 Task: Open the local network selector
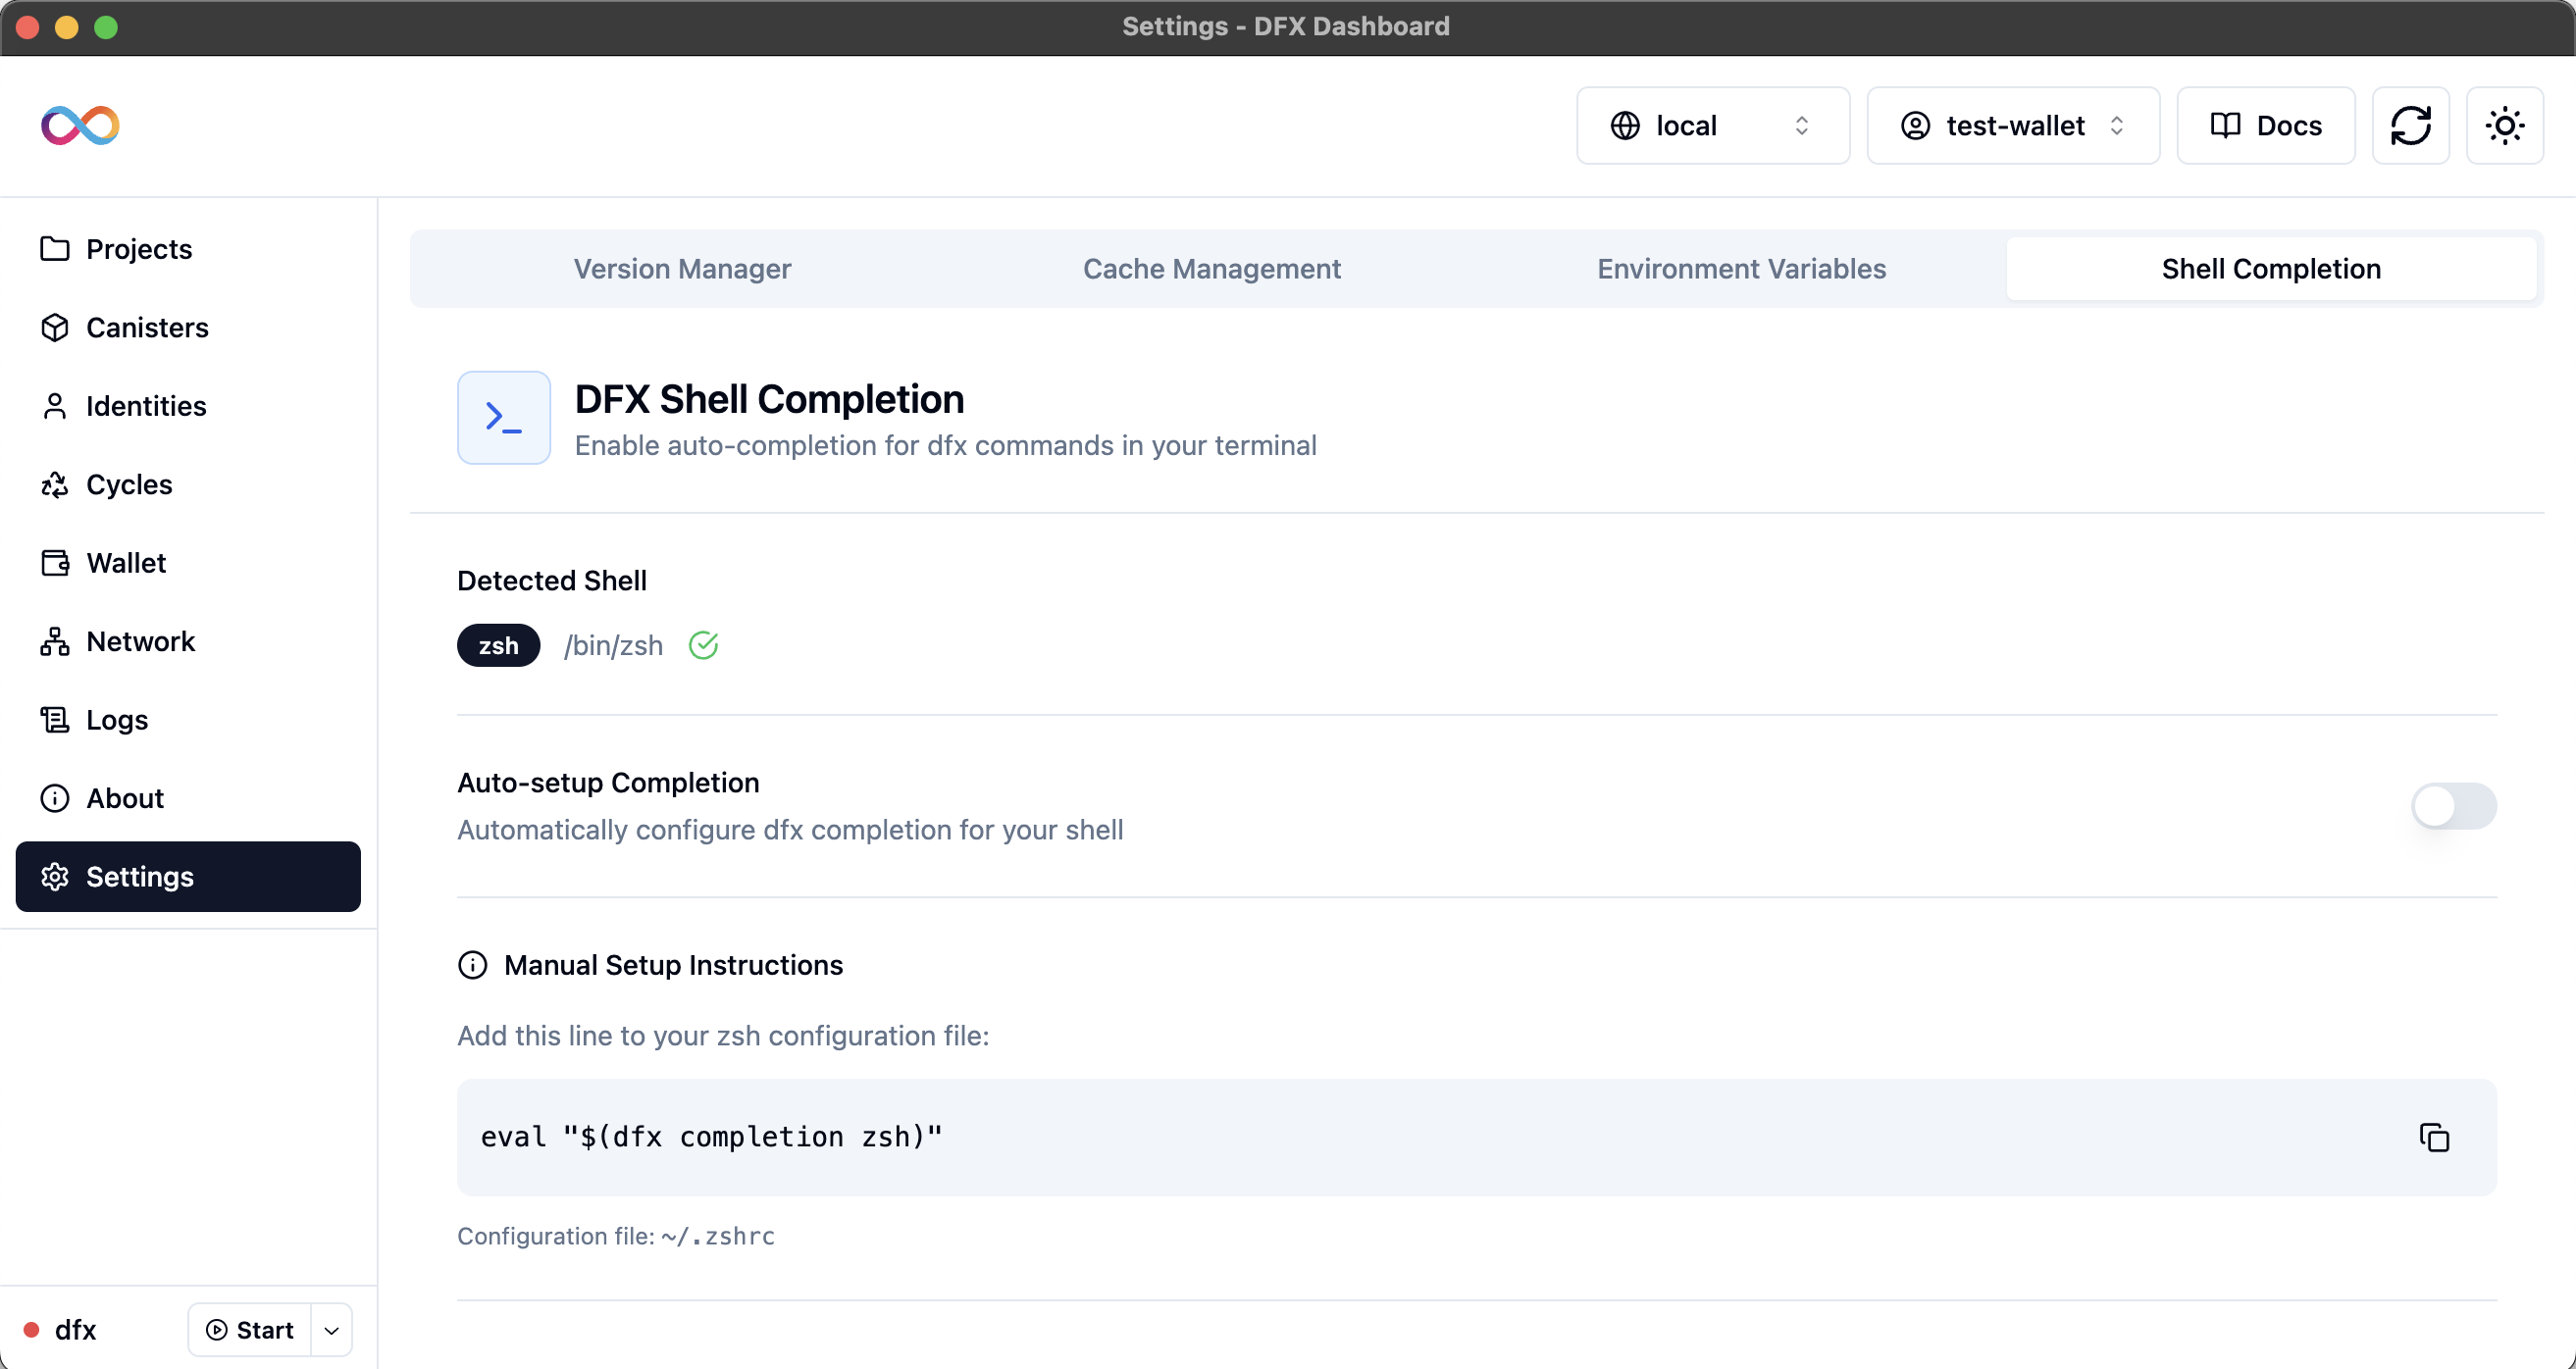tap(1712, 125)
